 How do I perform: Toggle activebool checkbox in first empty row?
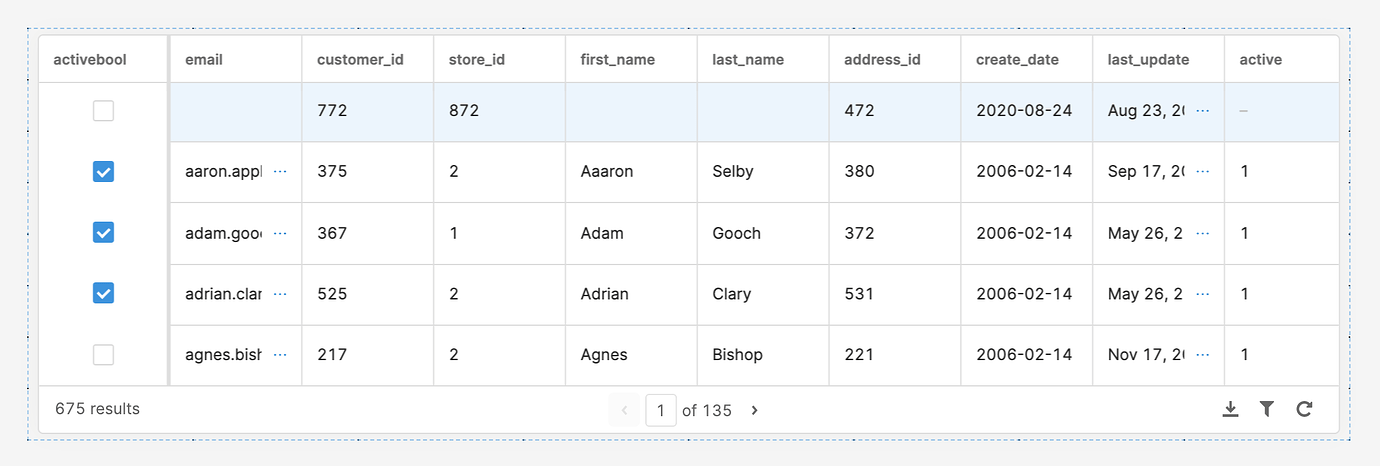[103, 111]
